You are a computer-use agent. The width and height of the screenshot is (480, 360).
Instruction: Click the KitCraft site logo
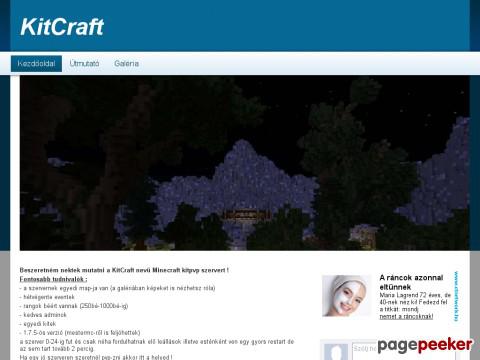tap(62, 27)
